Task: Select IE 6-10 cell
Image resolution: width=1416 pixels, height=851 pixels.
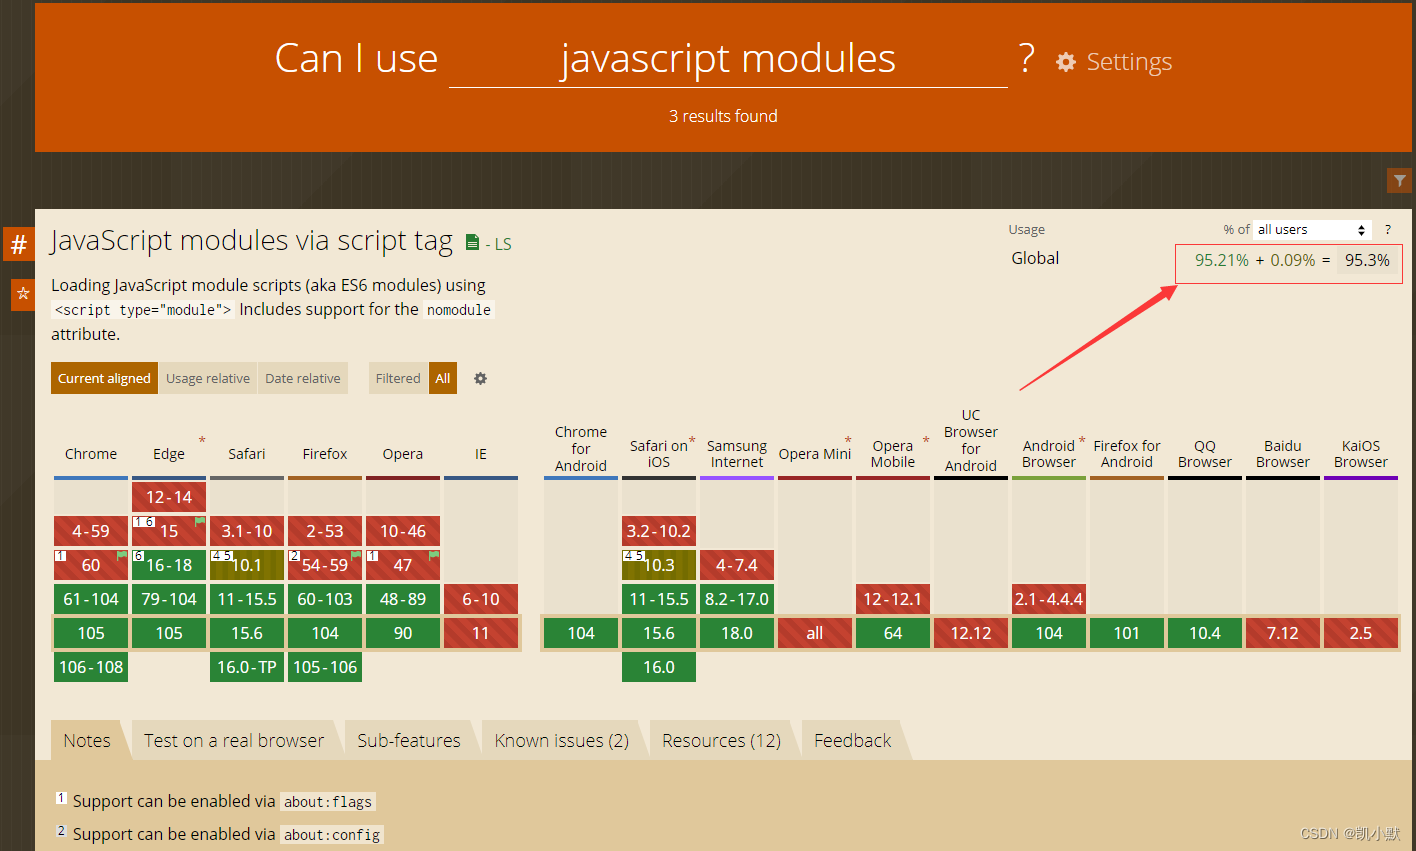Action: pyautogui.click(x=481, y=599)
